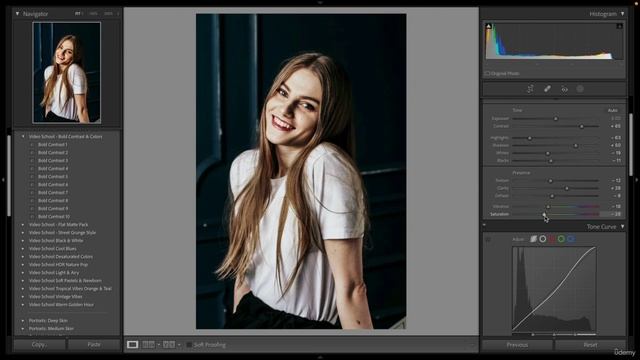Image resolution: width=640 pixels, height=360 pixels.
Task: Toggle the shadow clipping indicator in the histogram
Action: (x=489, y=26)
